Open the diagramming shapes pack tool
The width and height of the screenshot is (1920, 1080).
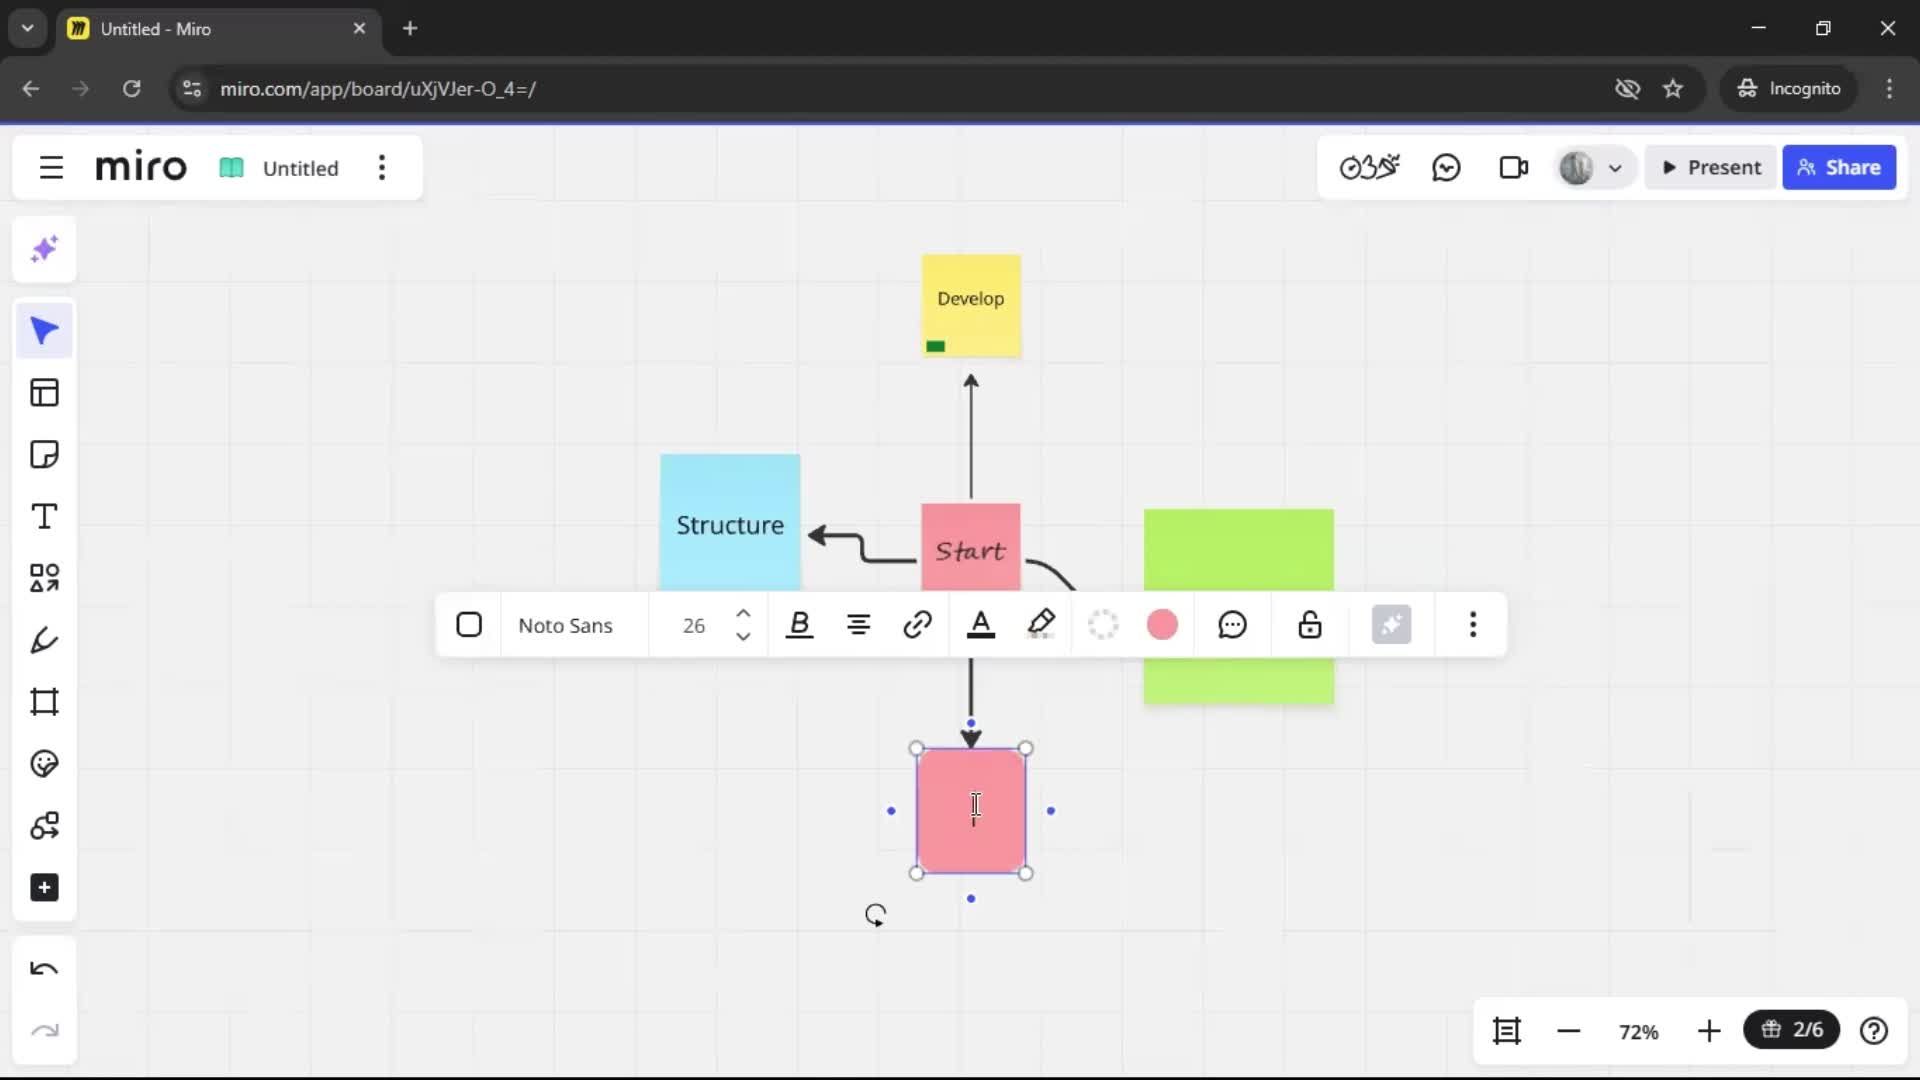(x=44, y=826)
